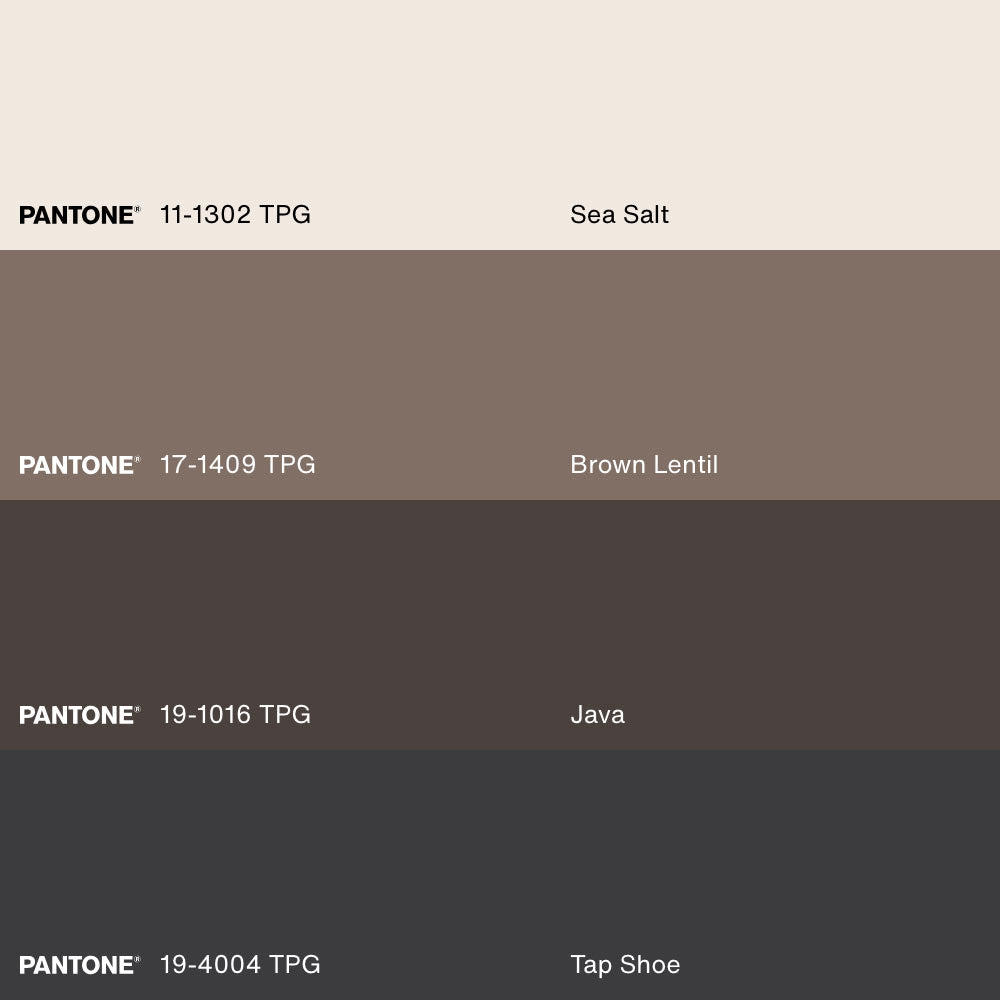1000x1000 pixels.
Task: Click the color code 17-1409 TPG
Action: pyautogui.click(x=237, y=464)
